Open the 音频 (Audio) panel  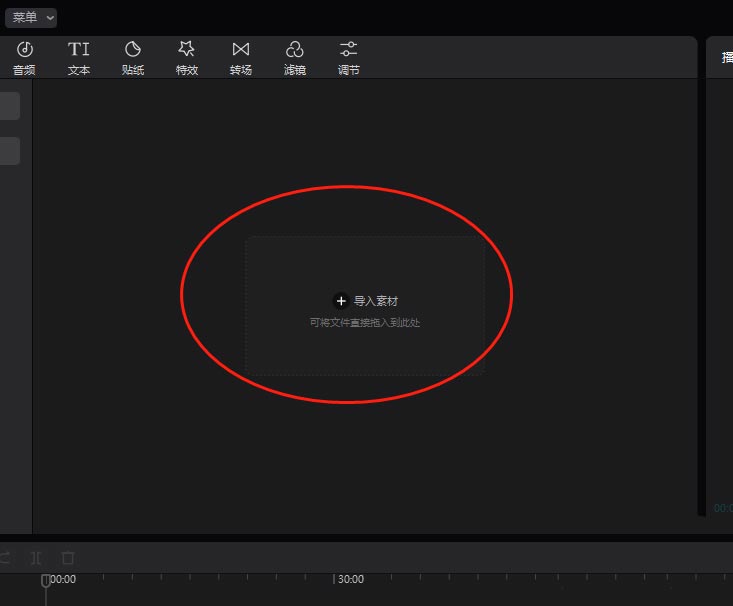[24, 58]
